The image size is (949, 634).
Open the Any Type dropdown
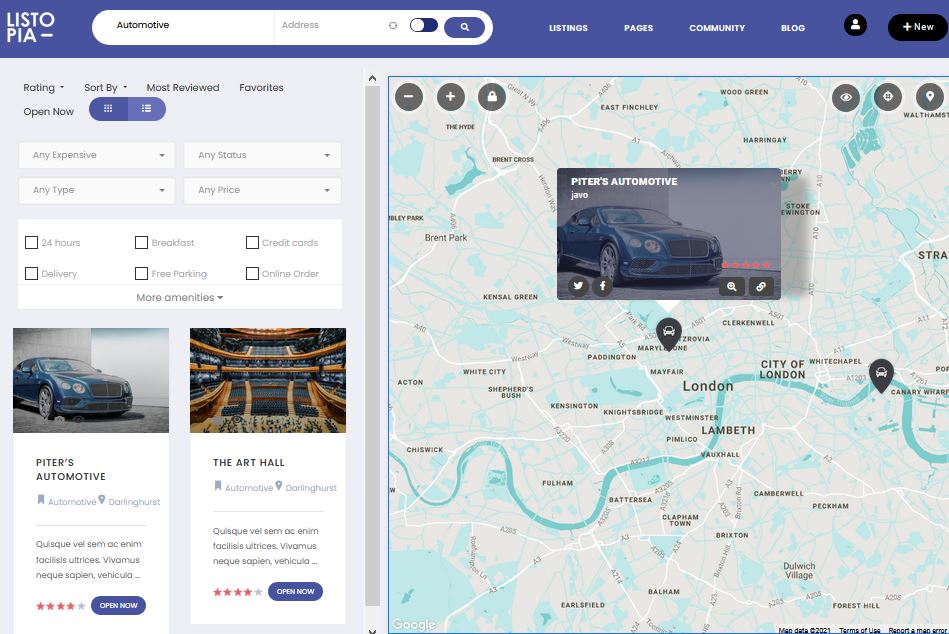coord(97,191)
